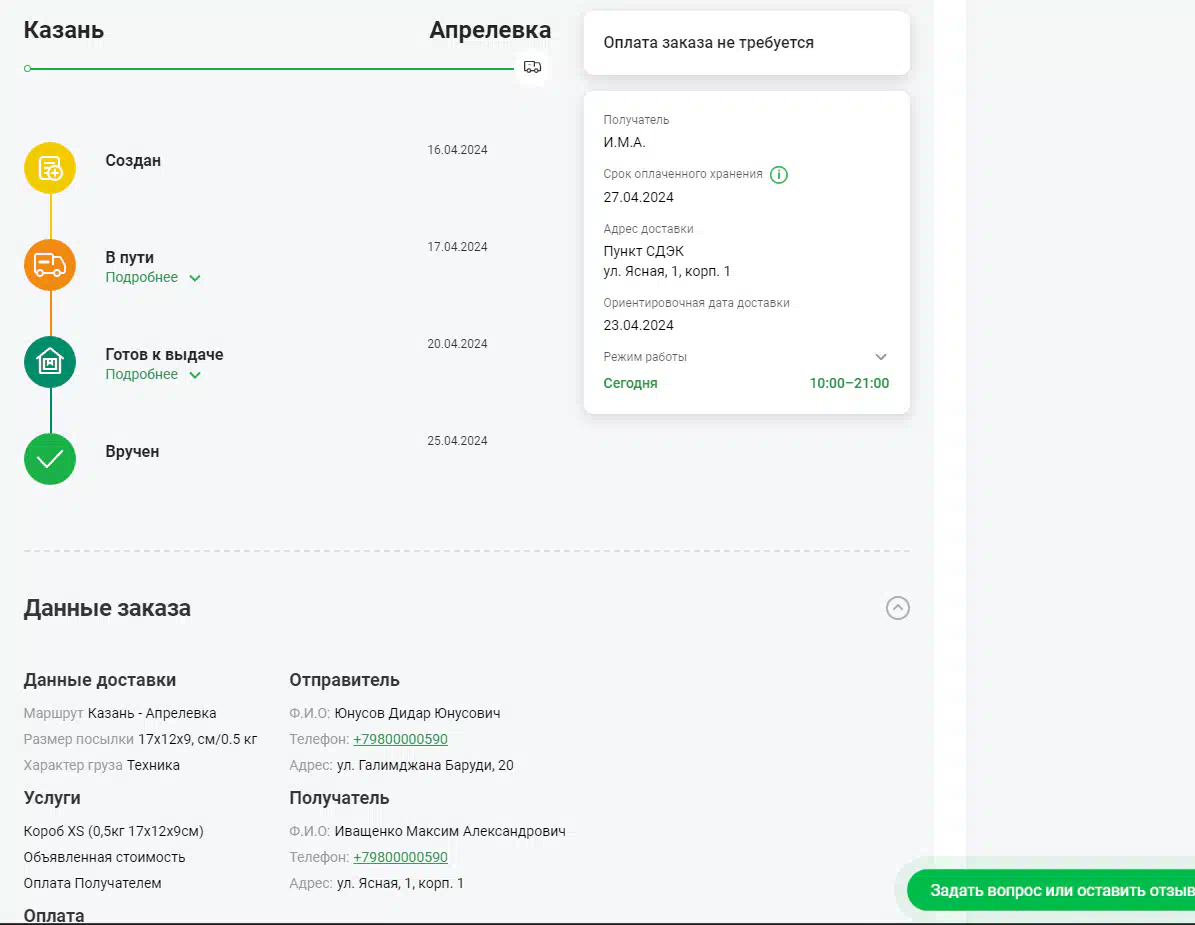Click the green Вручен checkmark icon
1195x925 pixels.
click(50, 459)
